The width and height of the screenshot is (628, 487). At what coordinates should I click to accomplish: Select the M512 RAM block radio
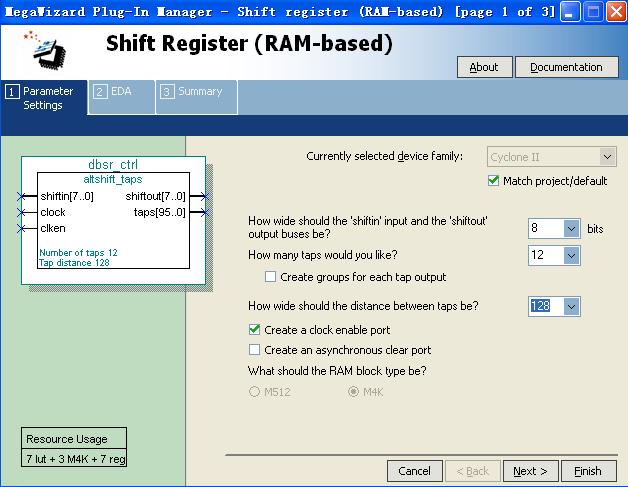pos(254,391)
